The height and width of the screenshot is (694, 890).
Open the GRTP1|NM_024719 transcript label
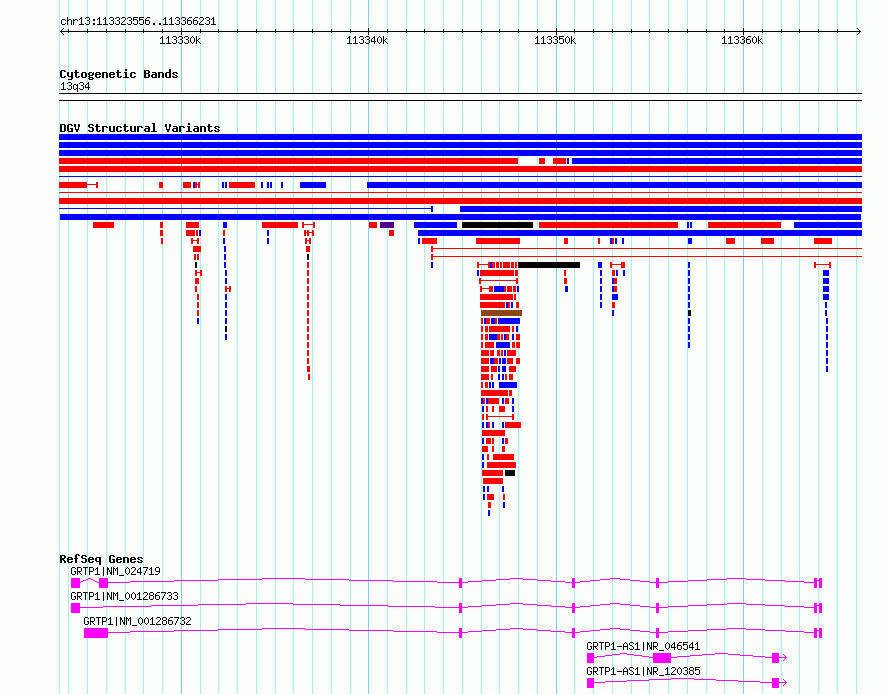[x=115, y=571]
